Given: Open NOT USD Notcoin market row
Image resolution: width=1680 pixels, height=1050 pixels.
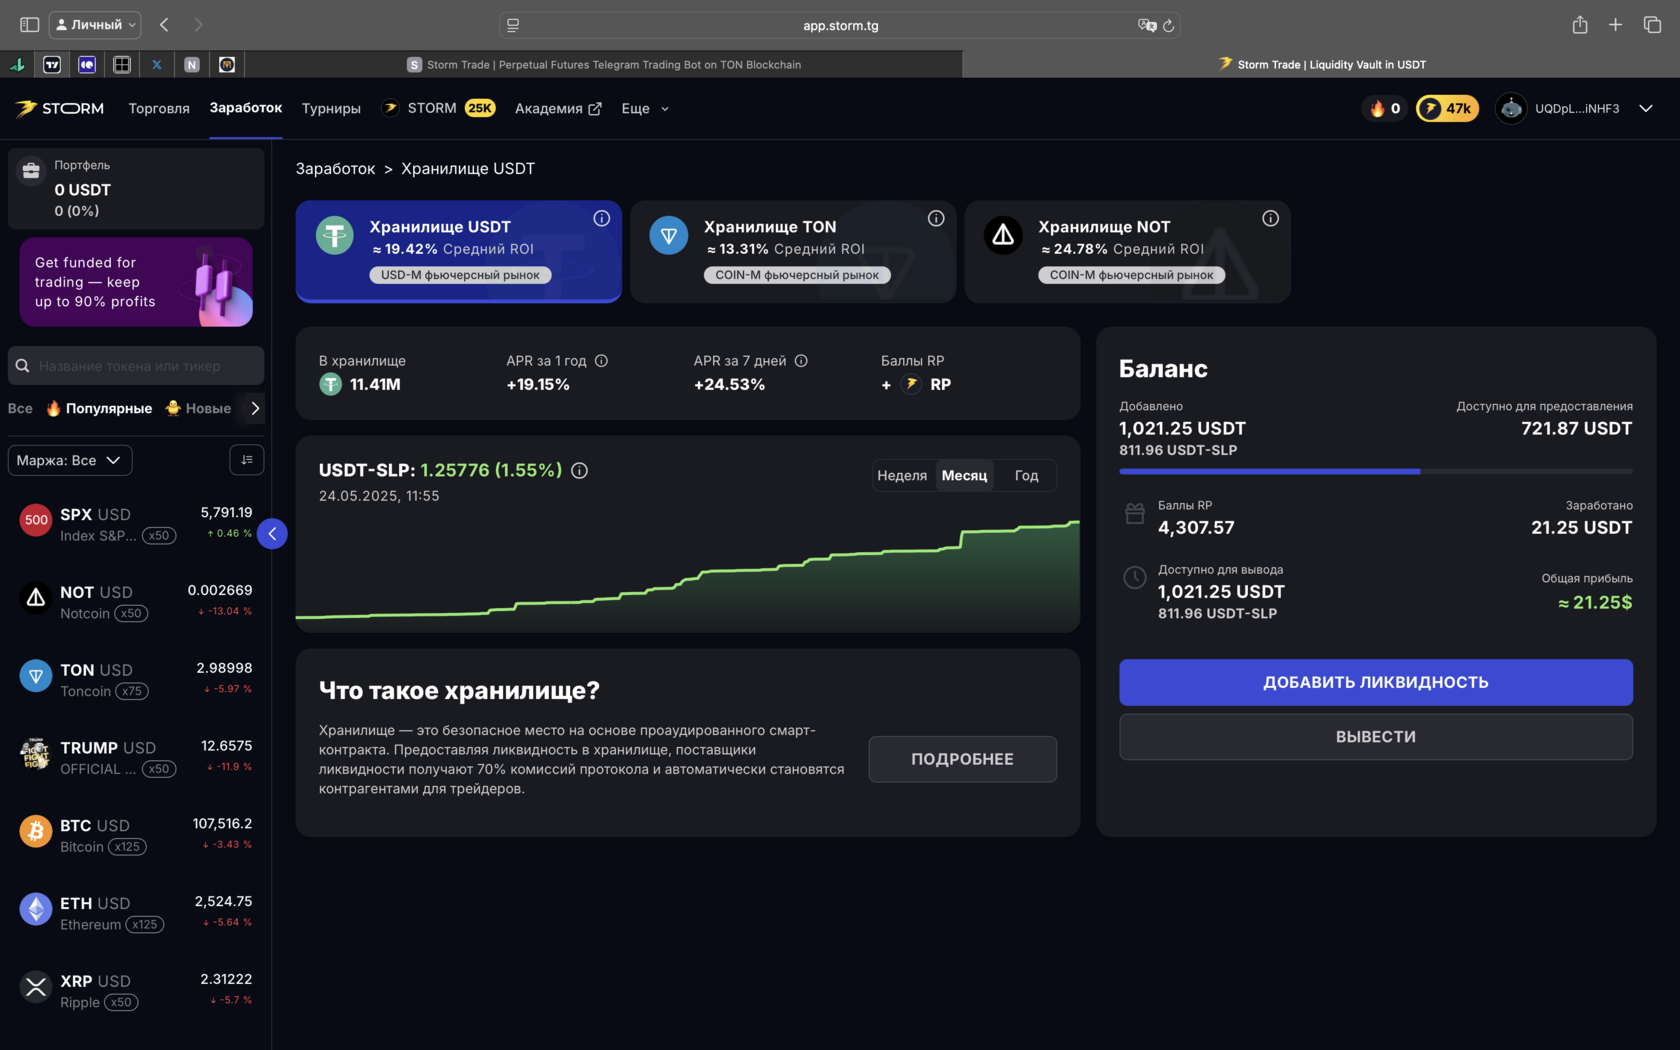Looking at the screenshot, I should click(x=136, y=602).
